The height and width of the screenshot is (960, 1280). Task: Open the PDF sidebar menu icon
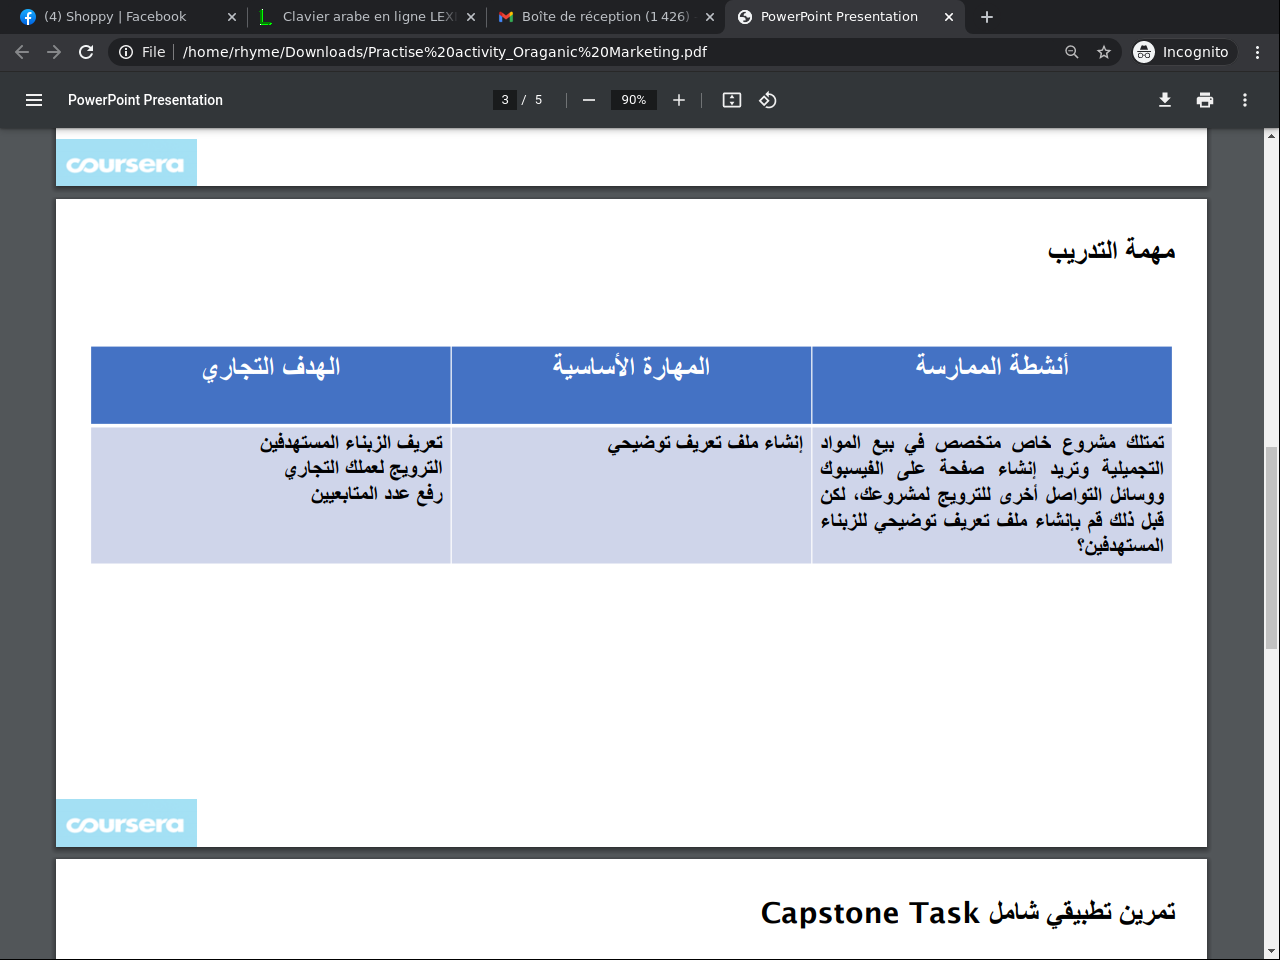[34, 100]
